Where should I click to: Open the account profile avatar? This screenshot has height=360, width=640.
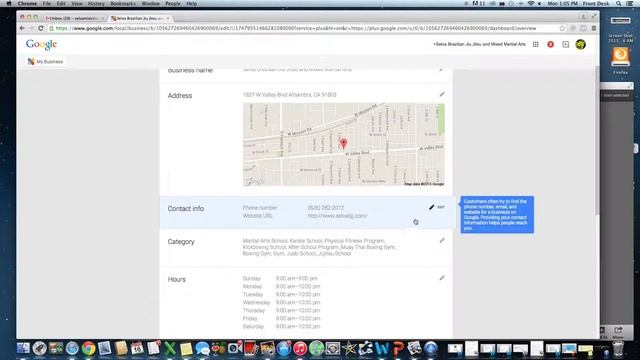click(x=580, y=44)
